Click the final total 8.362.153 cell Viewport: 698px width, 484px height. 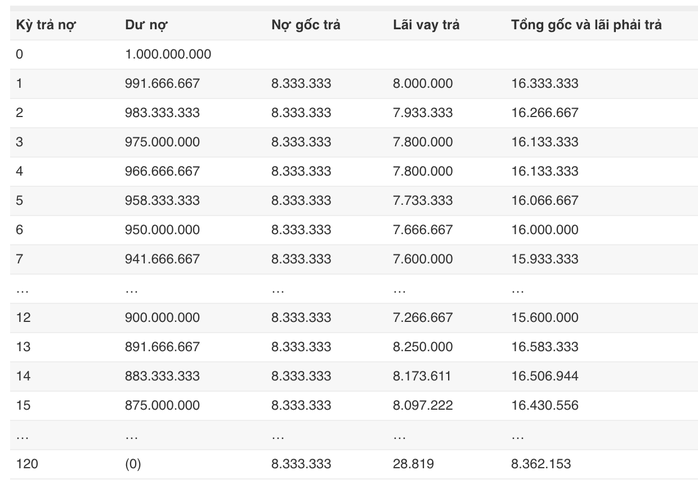click(x=540, y=464)
